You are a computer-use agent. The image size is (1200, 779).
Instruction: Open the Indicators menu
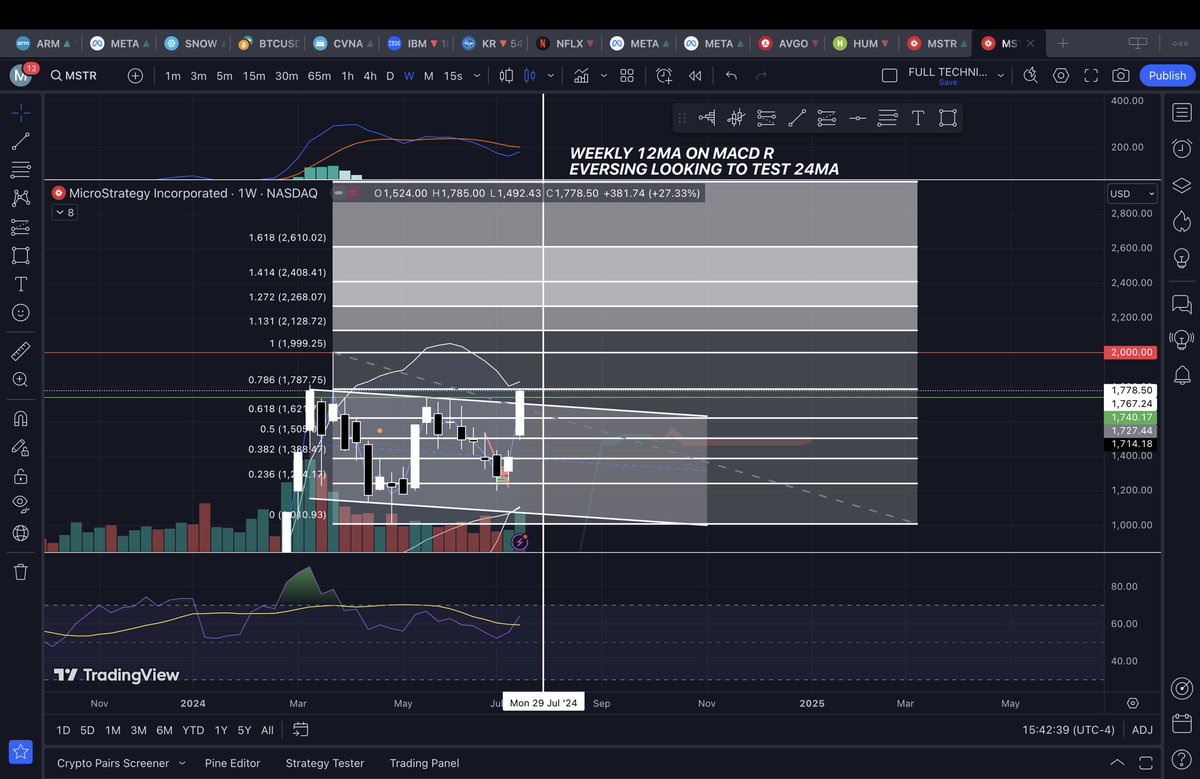point(581,75)
